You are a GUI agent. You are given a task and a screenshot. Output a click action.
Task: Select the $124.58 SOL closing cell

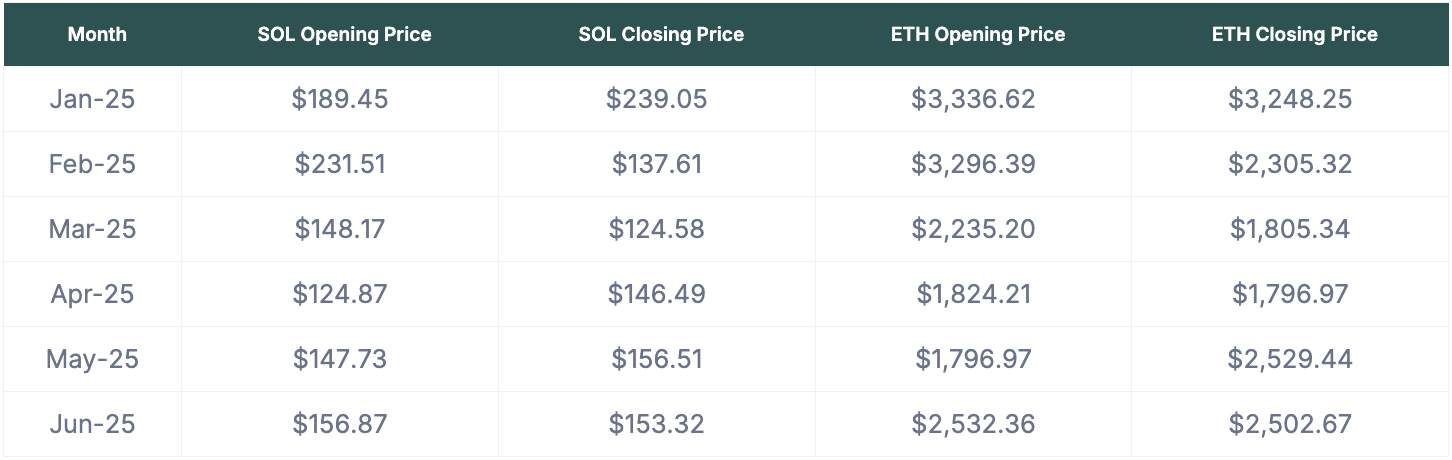[657, 229]
